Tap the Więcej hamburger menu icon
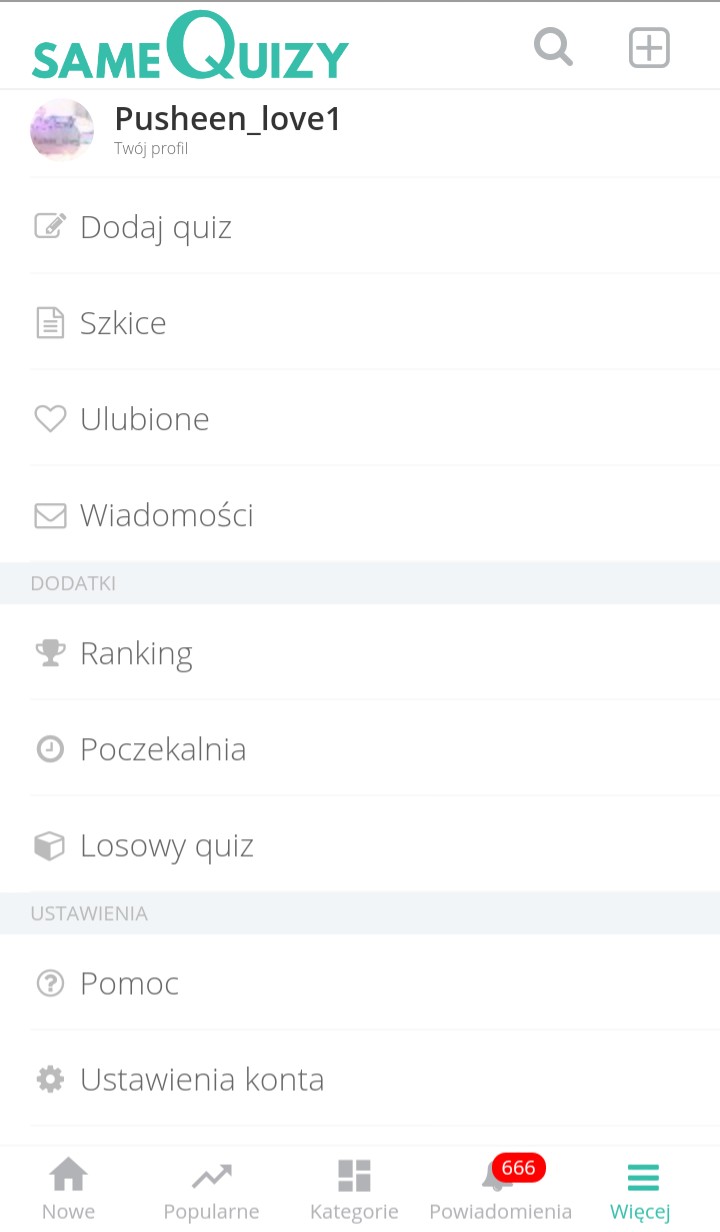Screen dimensions: 720x1232 [x=640, y=1177]
